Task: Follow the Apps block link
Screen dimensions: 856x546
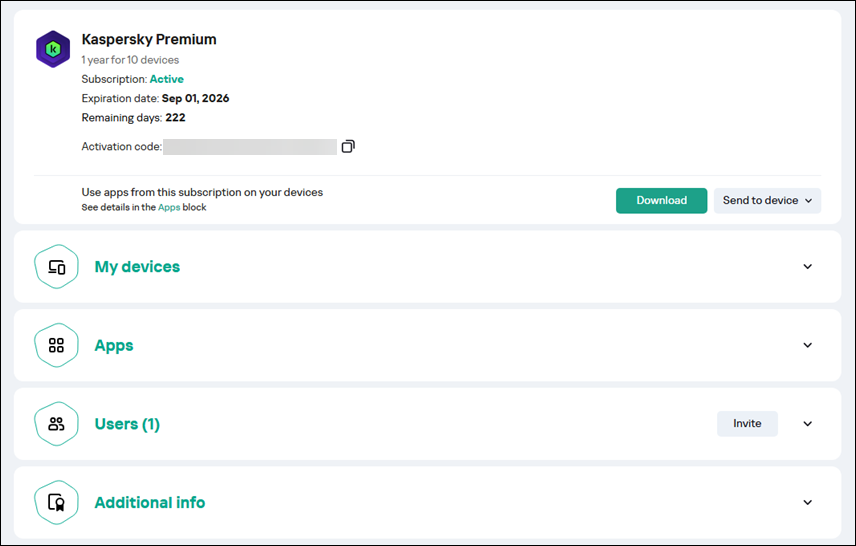Action: [169, 208]
